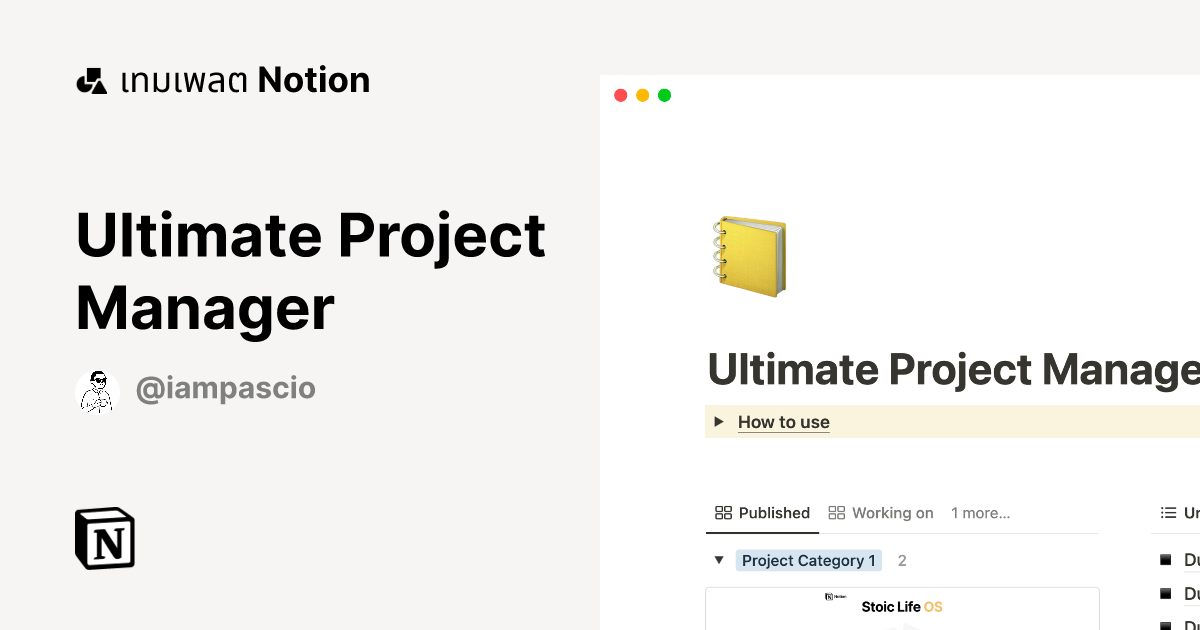Open the How to use link
This screenshot has width=1200, height=630.
[x=784, y=421]
